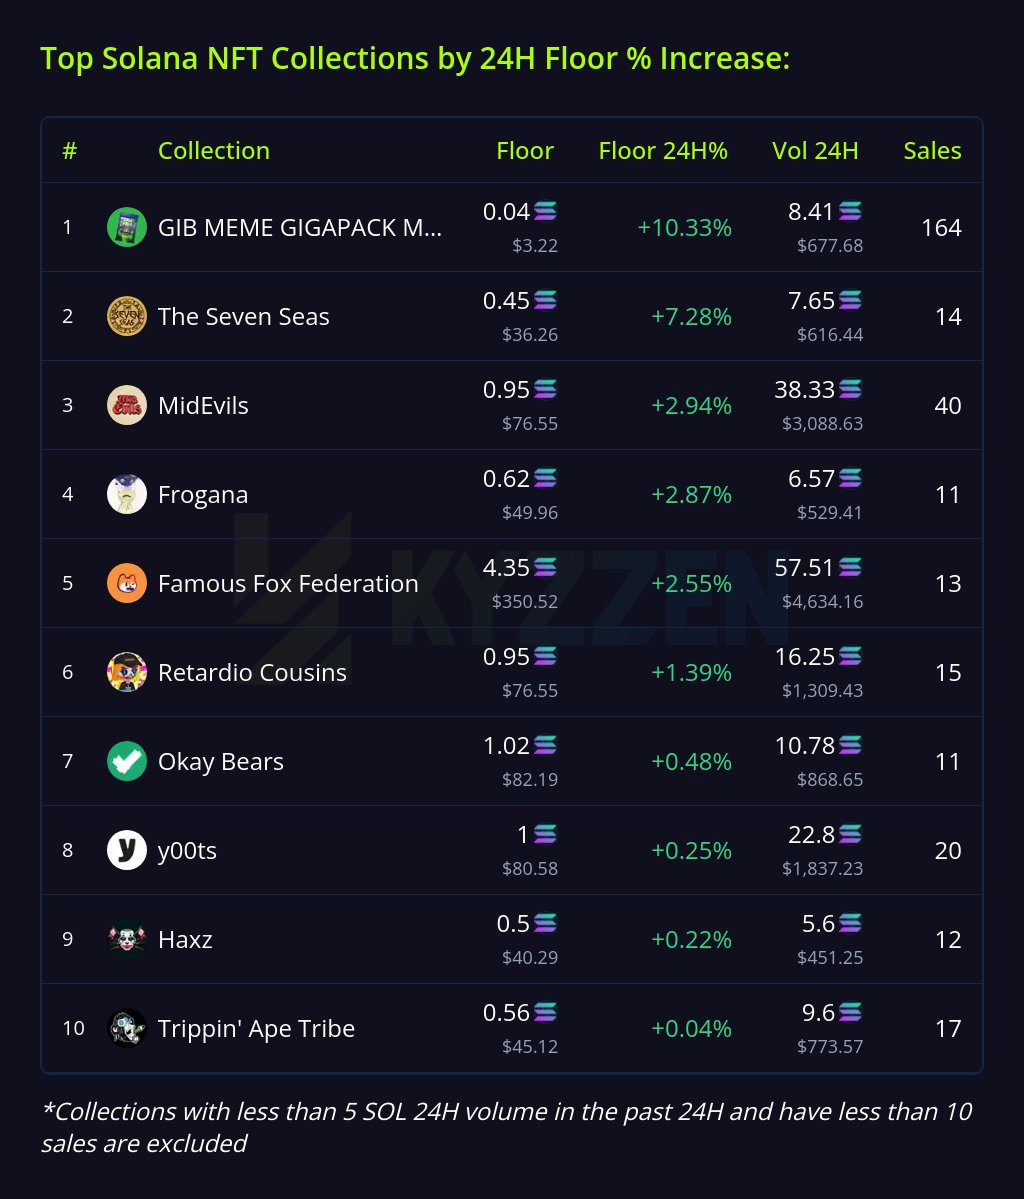Click the Solana icon beside 57.51 volume
The image size is (1024, 1199).
850,568
